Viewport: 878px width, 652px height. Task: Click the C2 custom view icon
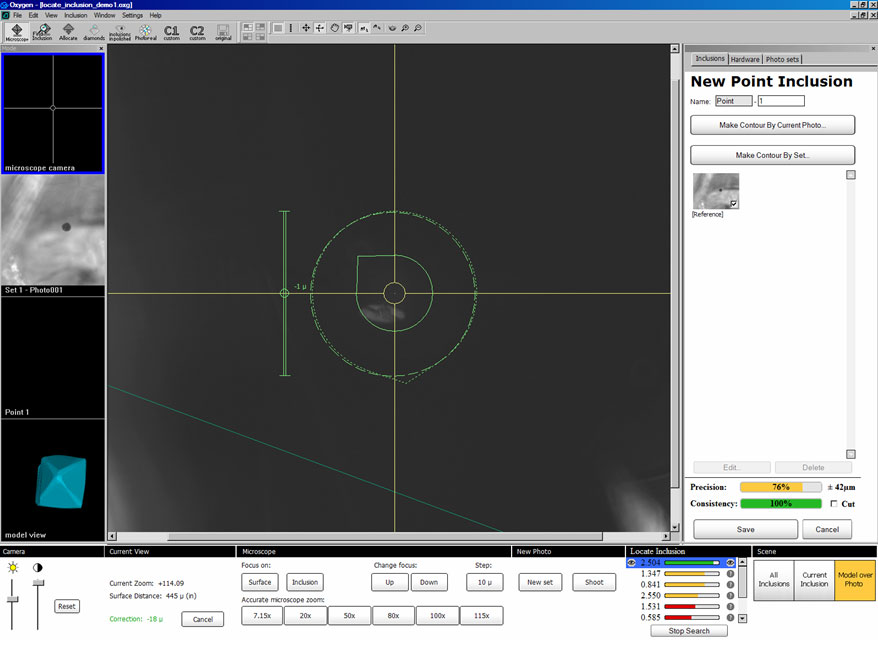click(197, 32)
